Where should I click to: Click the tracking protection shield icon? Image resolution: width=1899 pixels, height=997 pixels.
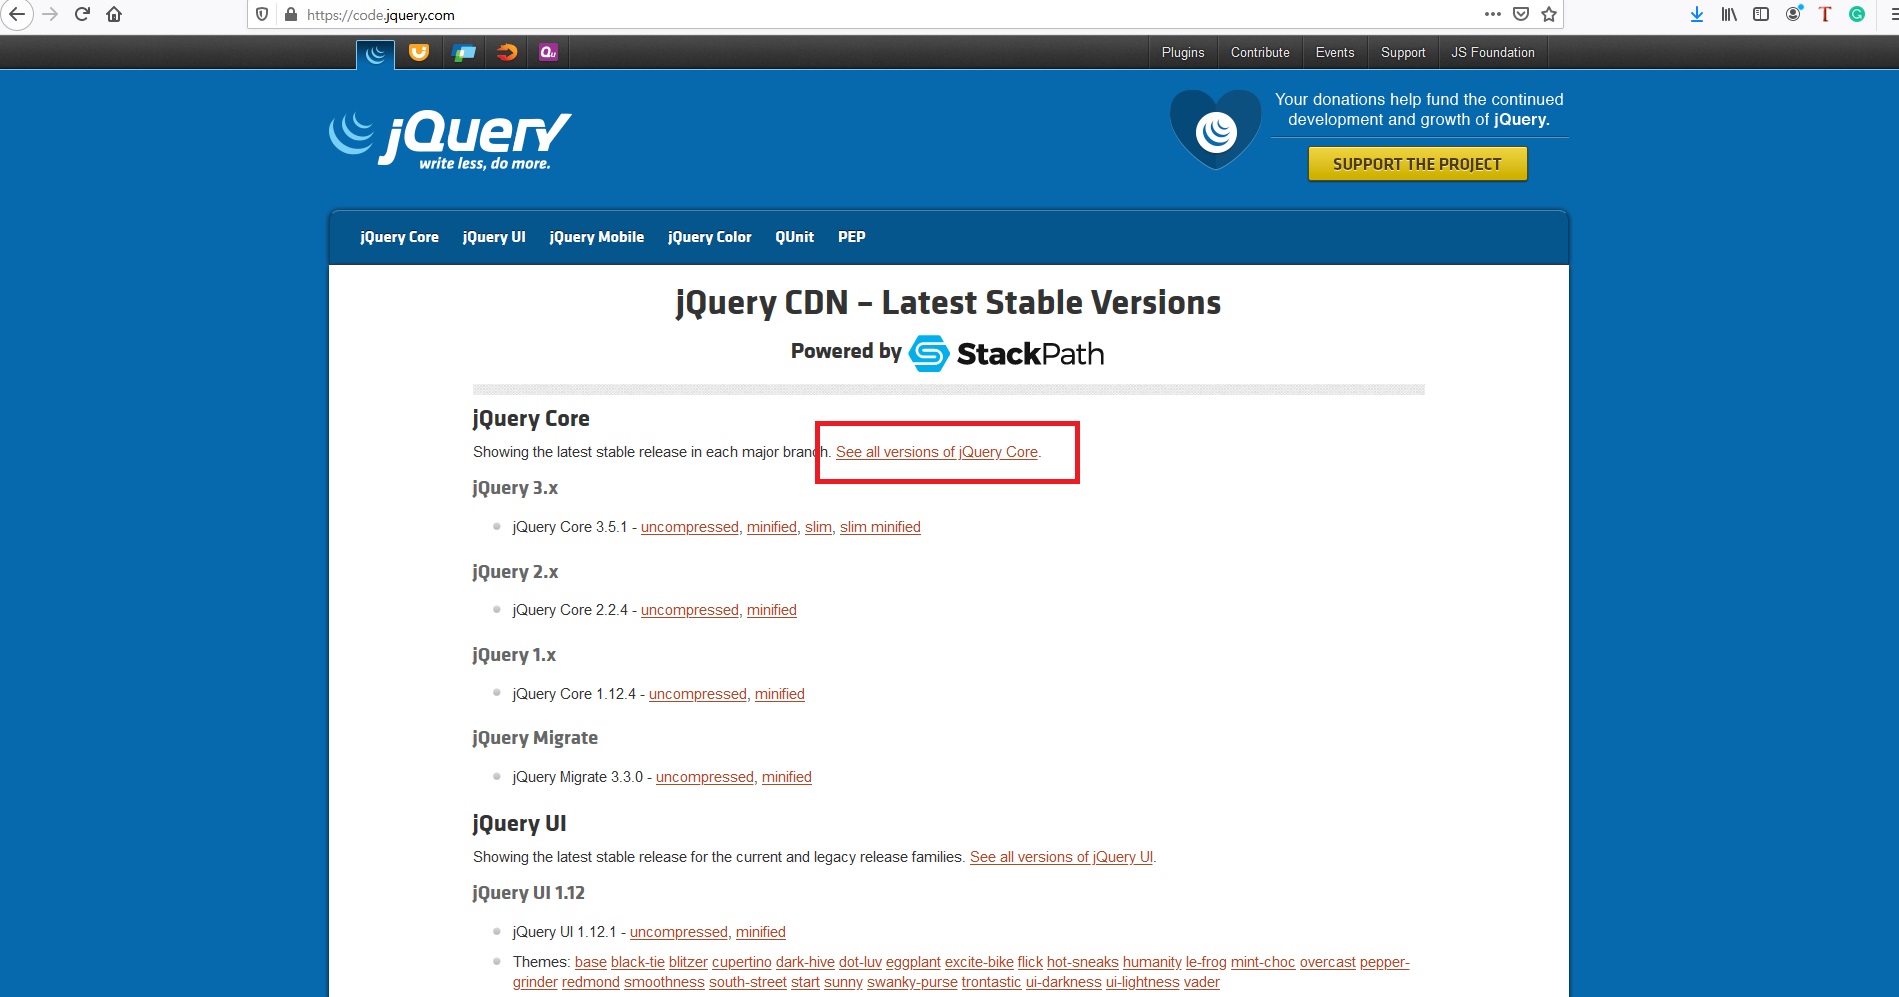coord(262,14)
